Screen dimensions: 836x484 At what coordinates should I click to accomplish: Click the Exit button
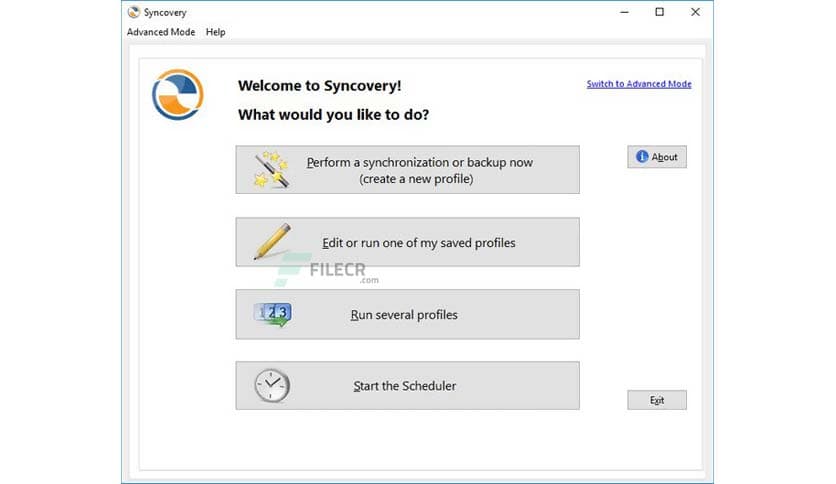click(x=657, y=400)
